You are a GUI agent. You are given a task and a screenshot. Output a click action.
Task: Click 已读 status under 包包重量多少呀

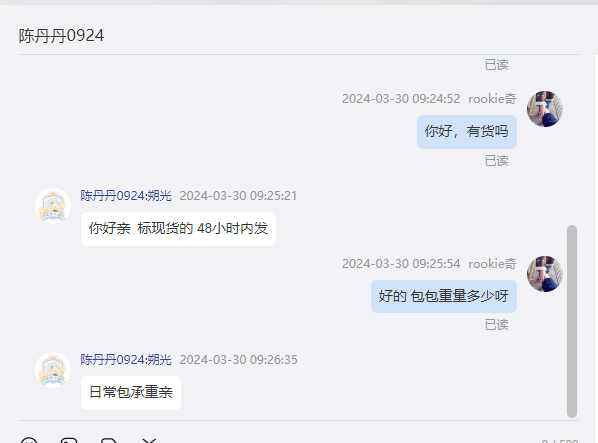coord(497,325)
